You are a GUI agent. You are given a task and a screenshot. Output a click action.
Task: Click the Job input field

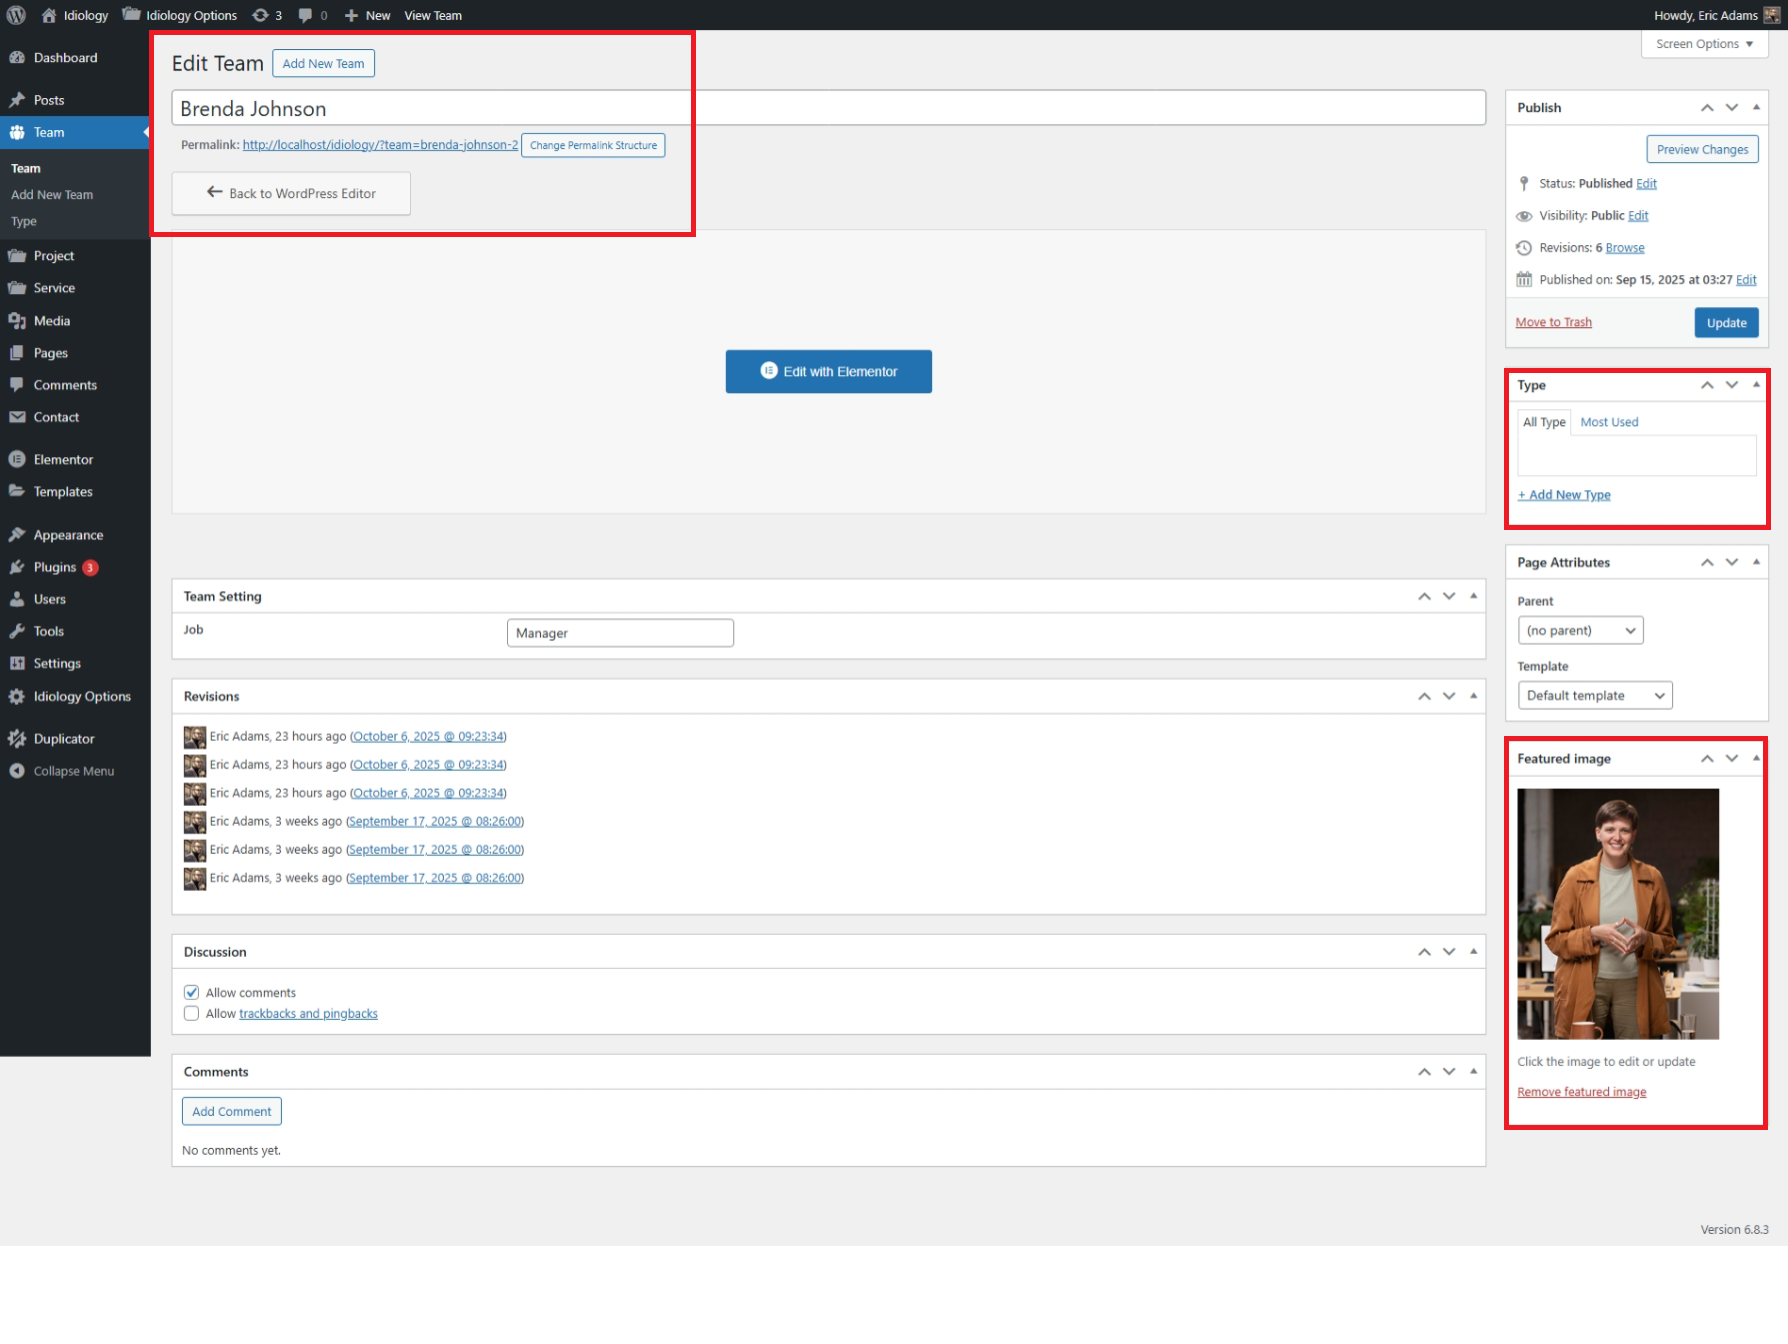click(x=620, y=633)
